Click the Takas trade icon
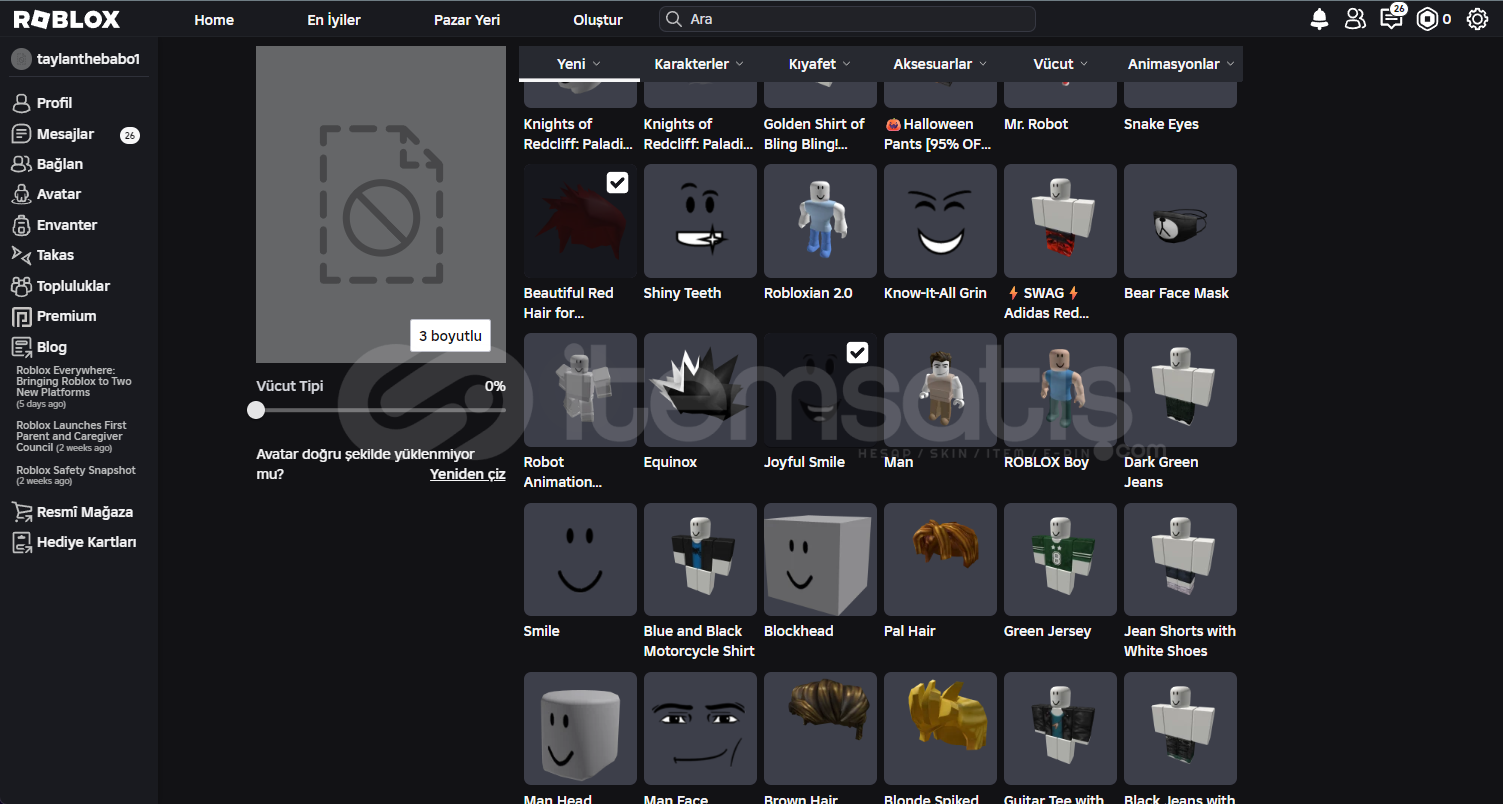This screenshot has width=1503, height=804. coord(21,255)
